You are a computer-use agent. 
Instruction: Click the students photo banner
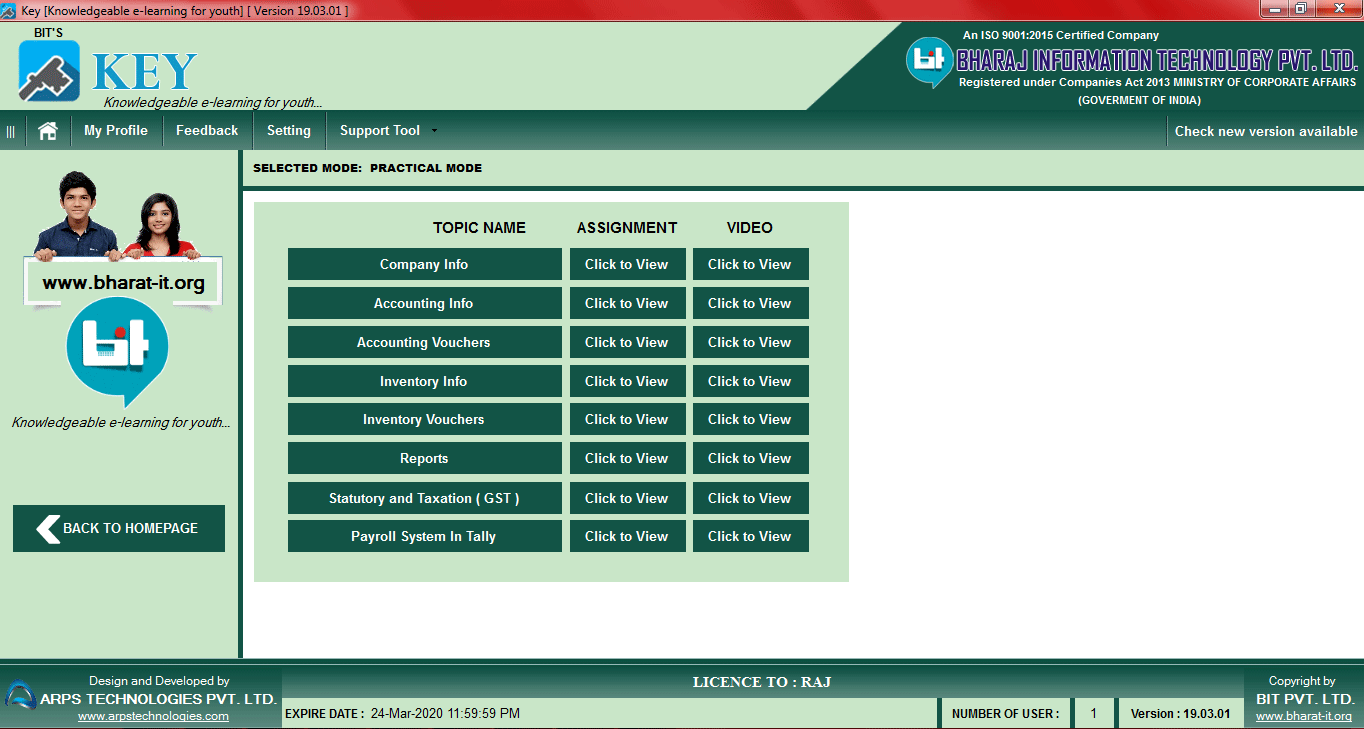coord(118,215)
